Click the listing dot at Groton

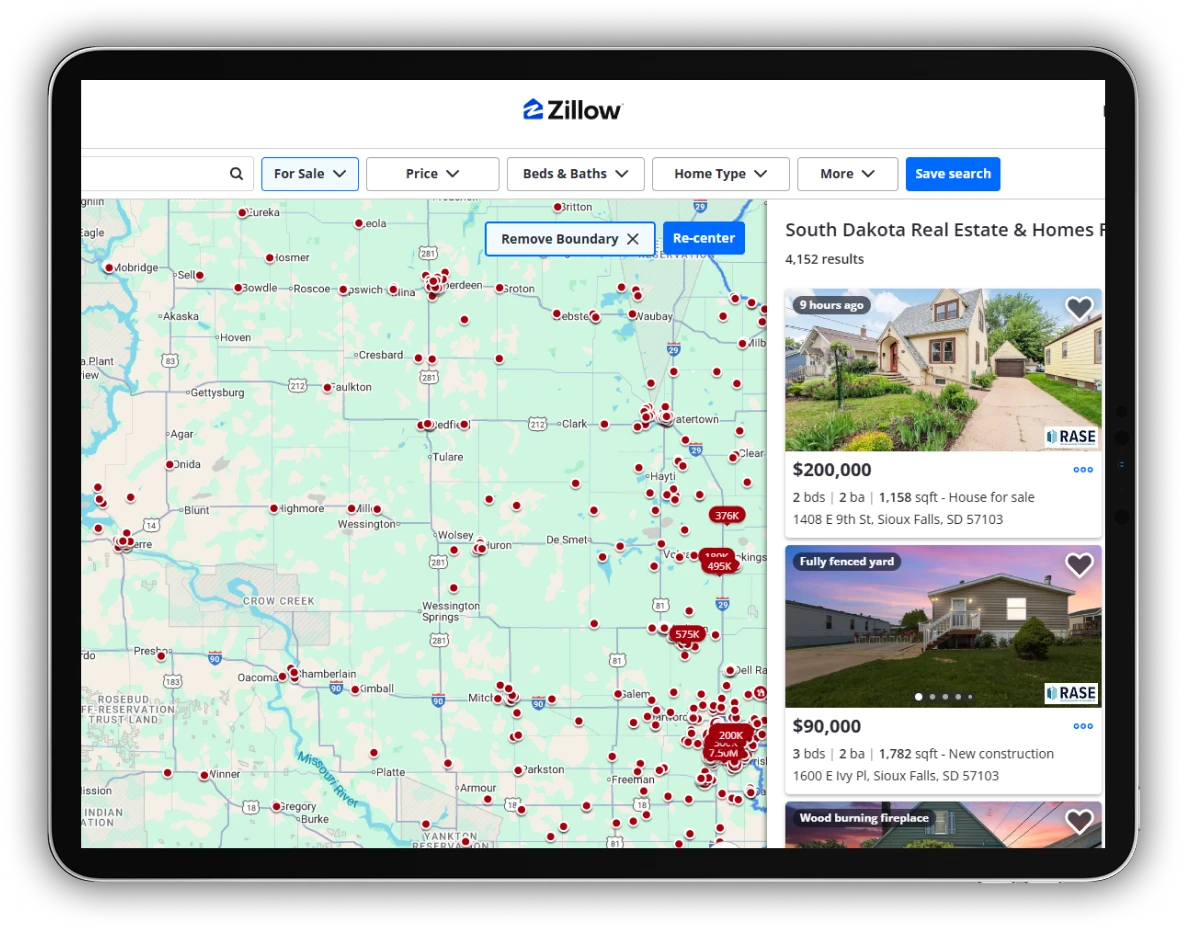click(499, 289)
